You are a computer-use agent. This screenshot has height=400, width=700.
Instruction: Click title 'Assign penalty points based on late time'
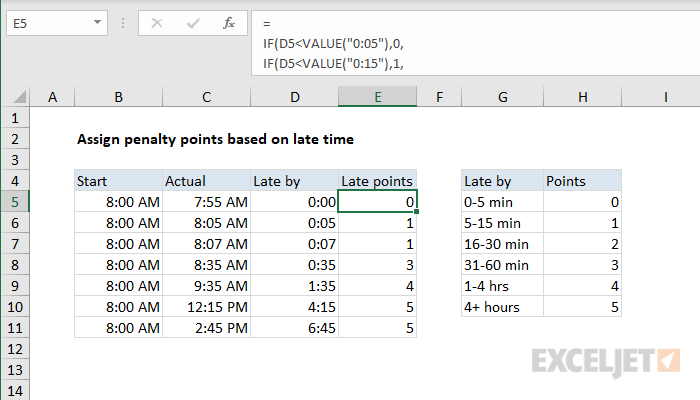pos(215,139)
